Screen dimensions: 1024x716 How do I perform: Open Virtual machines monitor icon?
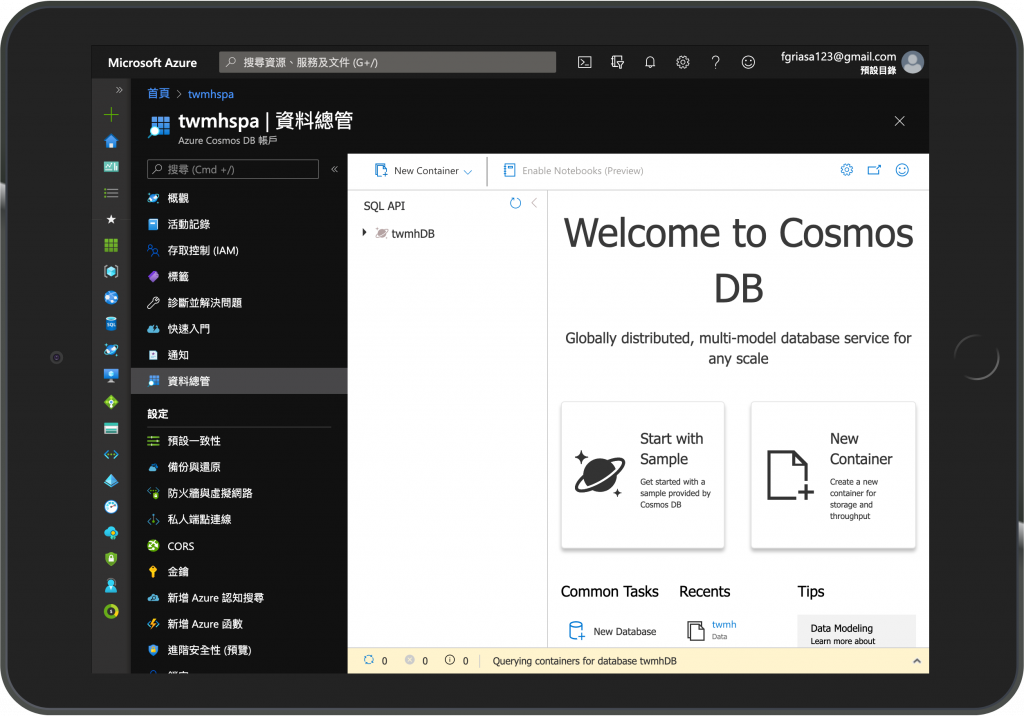pyautogui.click(x=111, y=376)
